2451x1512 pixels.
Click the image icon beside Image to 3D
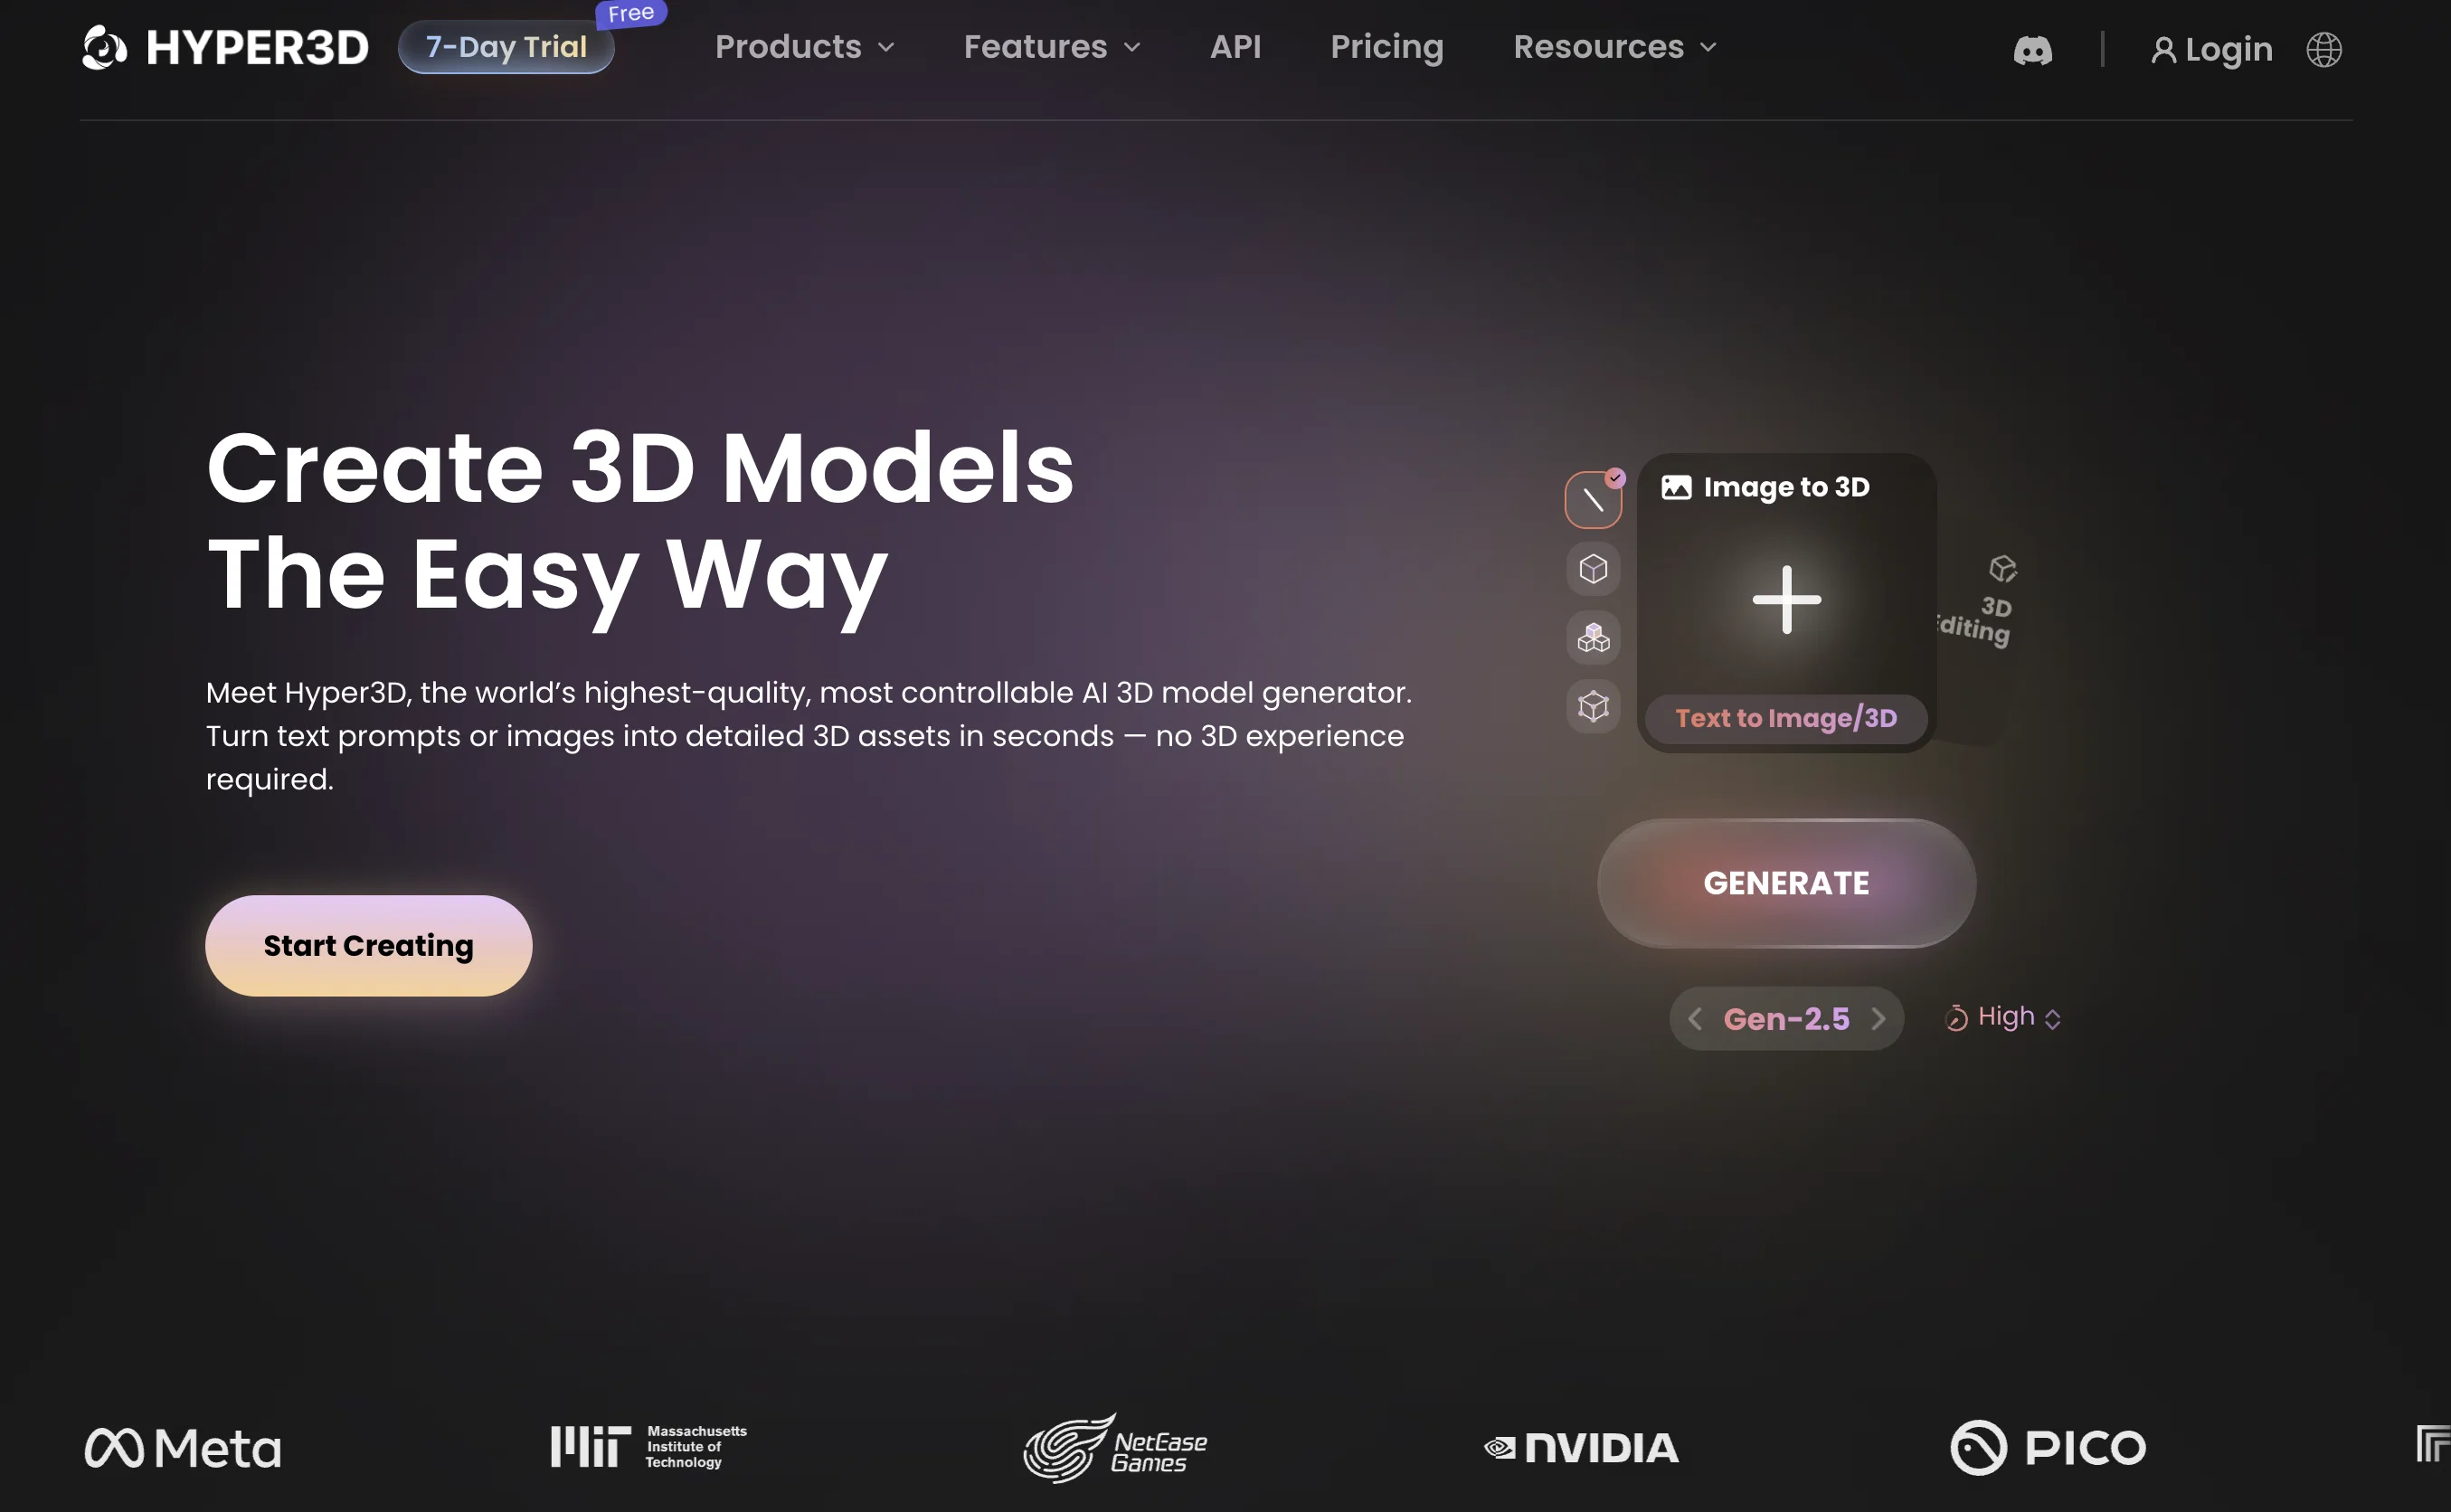pos(1676,487)
